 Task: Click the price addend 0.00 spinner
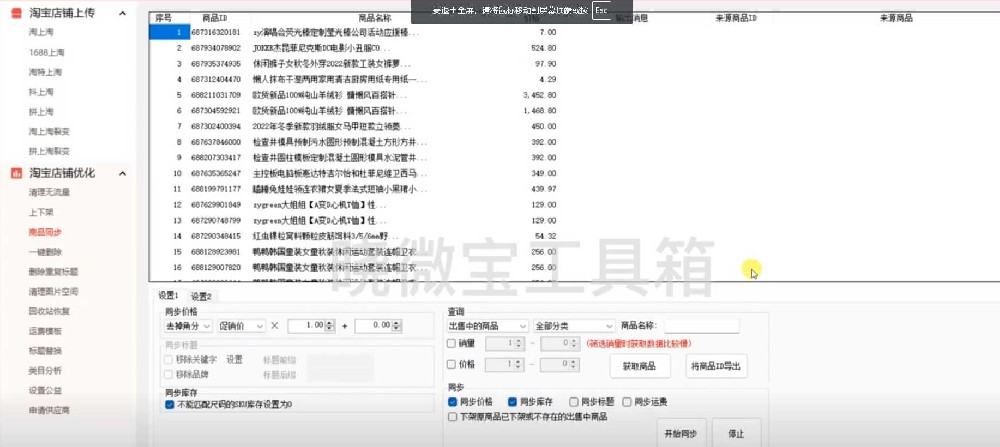(x=378, y=326)
